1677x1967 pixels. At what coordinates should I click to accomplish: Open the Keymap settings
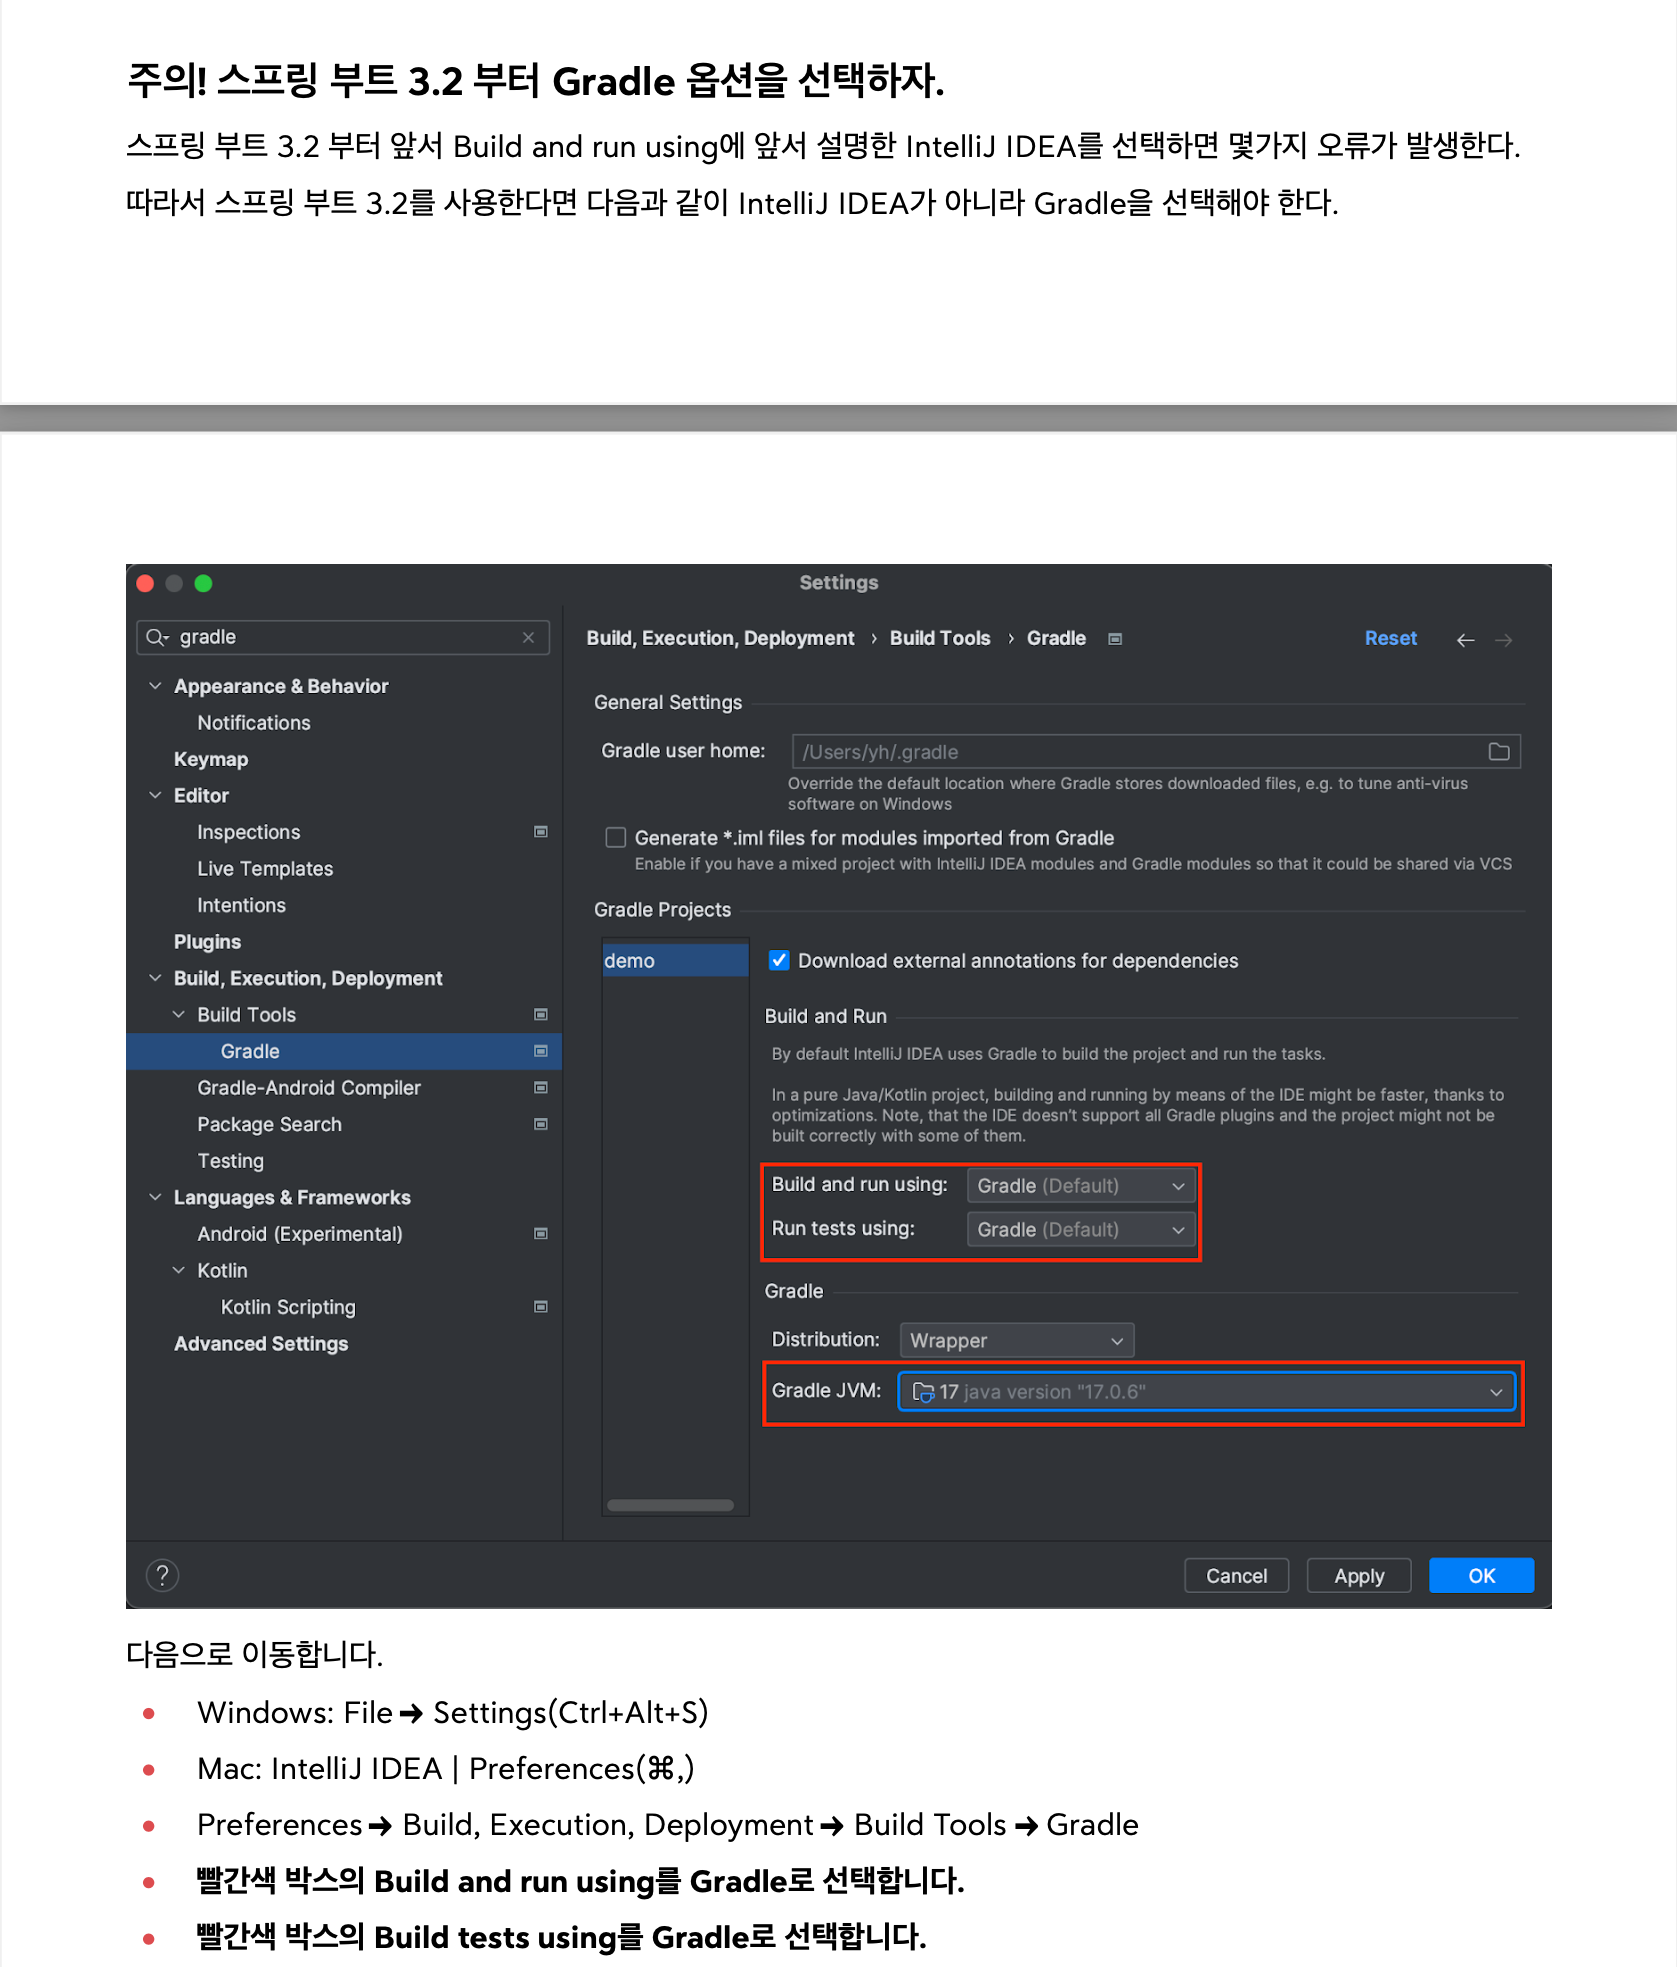point(211,759)
